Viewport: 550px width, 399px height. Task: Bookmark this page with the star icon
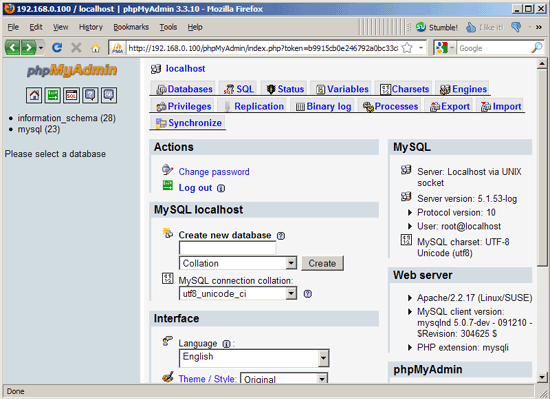point(407,48)
